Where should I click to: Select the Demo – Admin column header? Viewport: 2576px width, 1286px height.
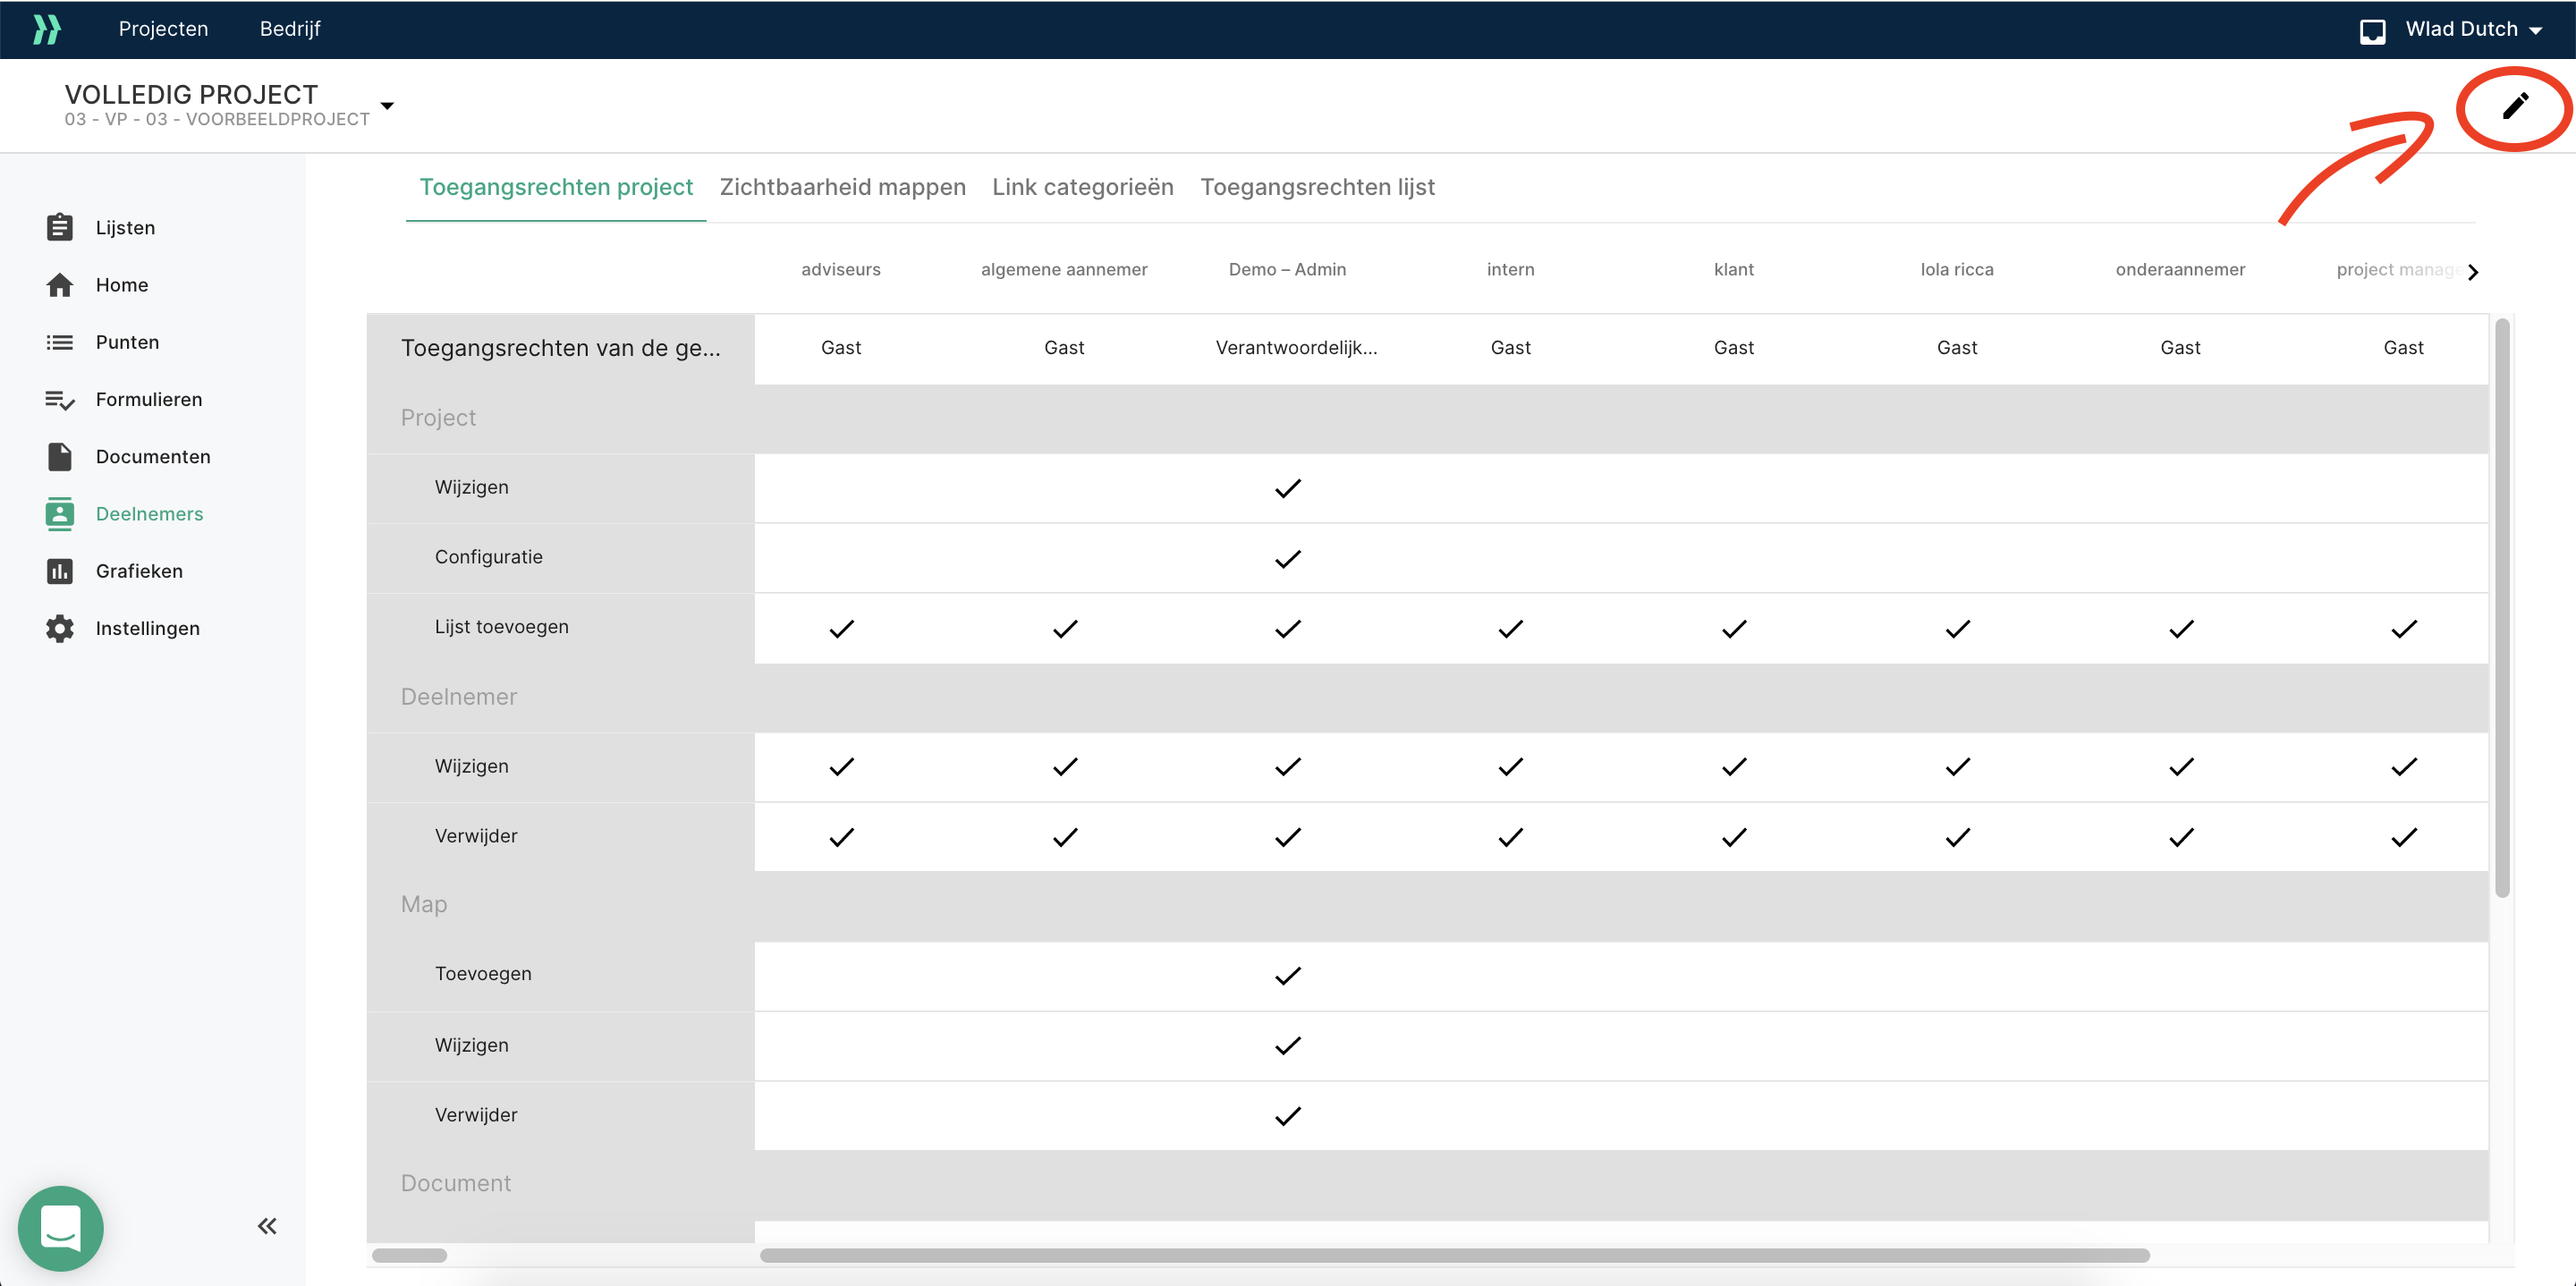1287,270
